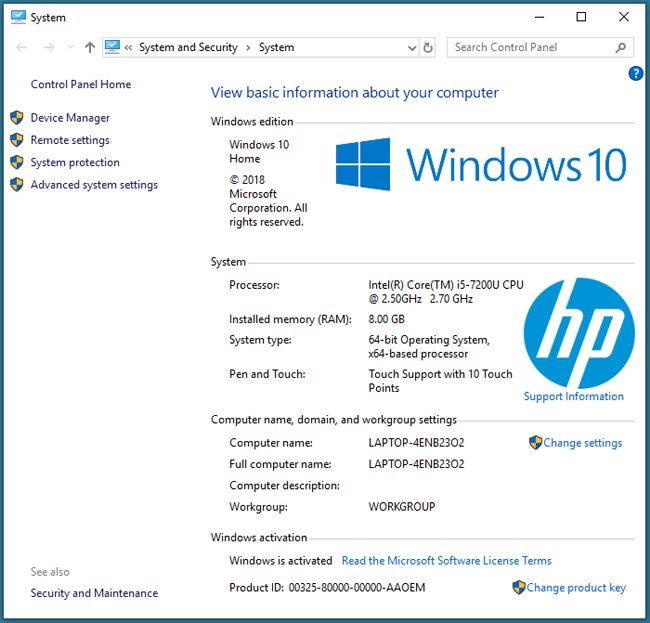
Task: Click the magnifier search icon
Action: pyautogui.click(x=620, y=48)
